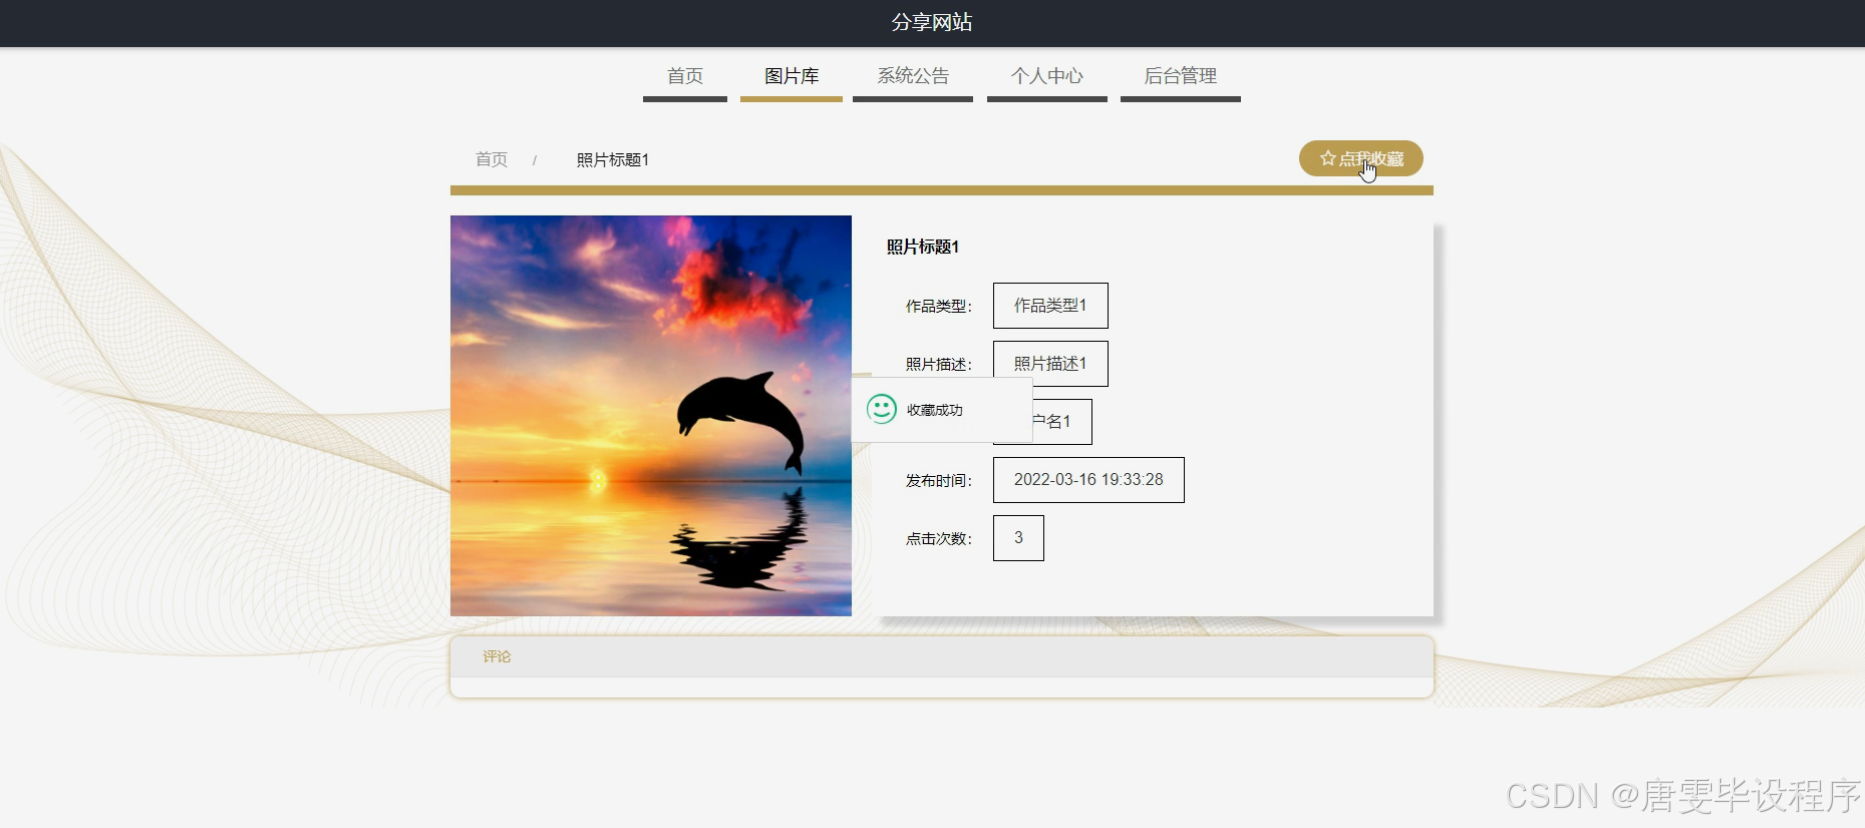
Task: Click the publish time 2022-03-16 19:33:28
Action: pyautogui.click(x=1088, y=480)
